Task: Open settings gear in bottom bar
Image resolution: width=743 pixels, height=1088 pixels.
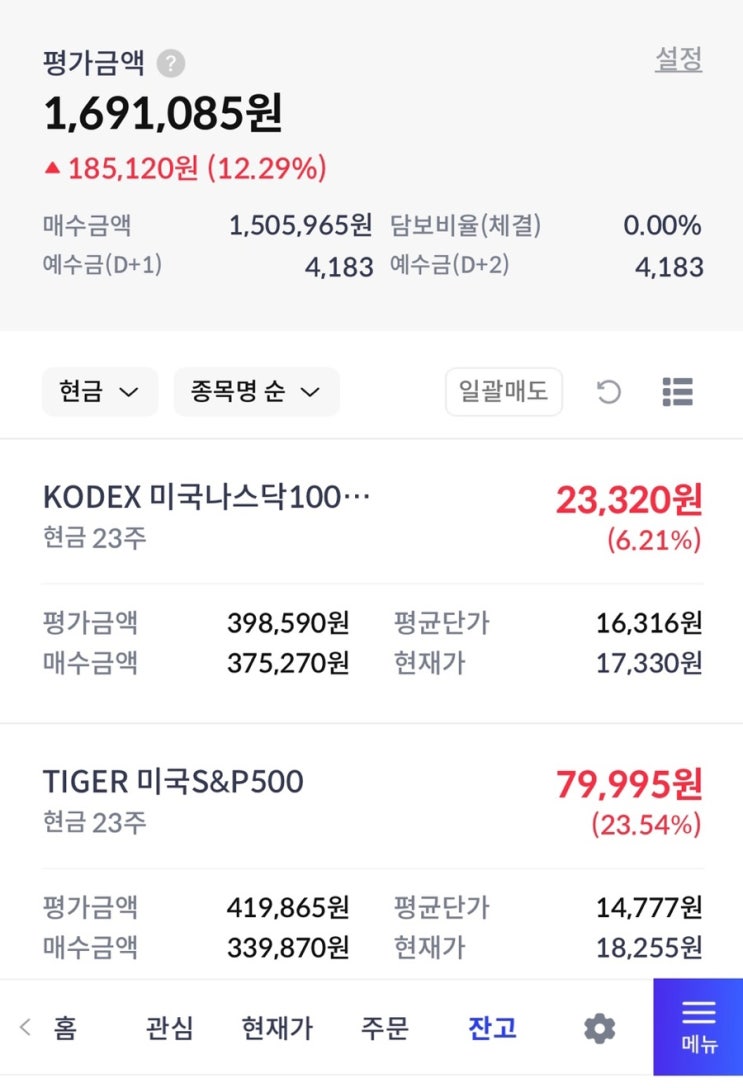Action: pos(599,1027)
